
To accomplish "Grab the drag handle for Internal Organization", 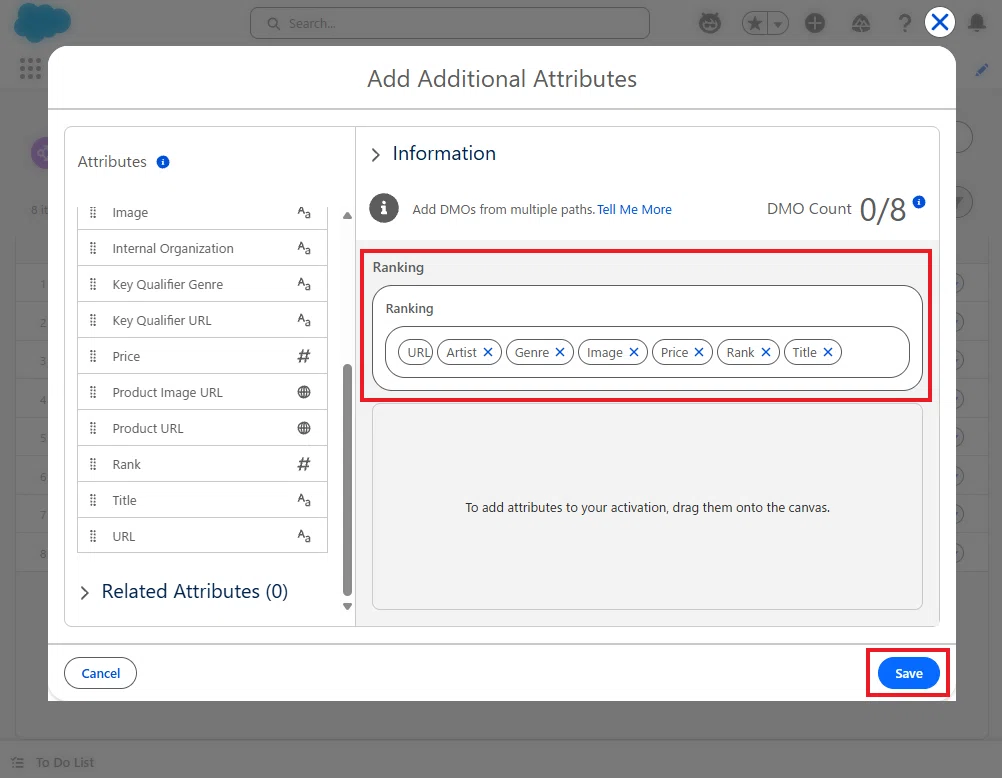I will (x=93, y=248).
